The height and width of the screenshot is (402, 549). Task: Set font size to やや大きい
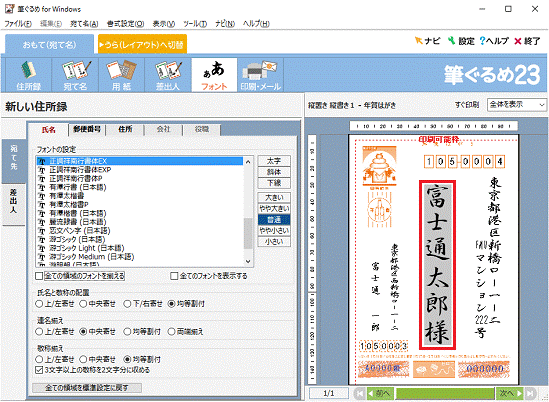[x=274, y=209]
